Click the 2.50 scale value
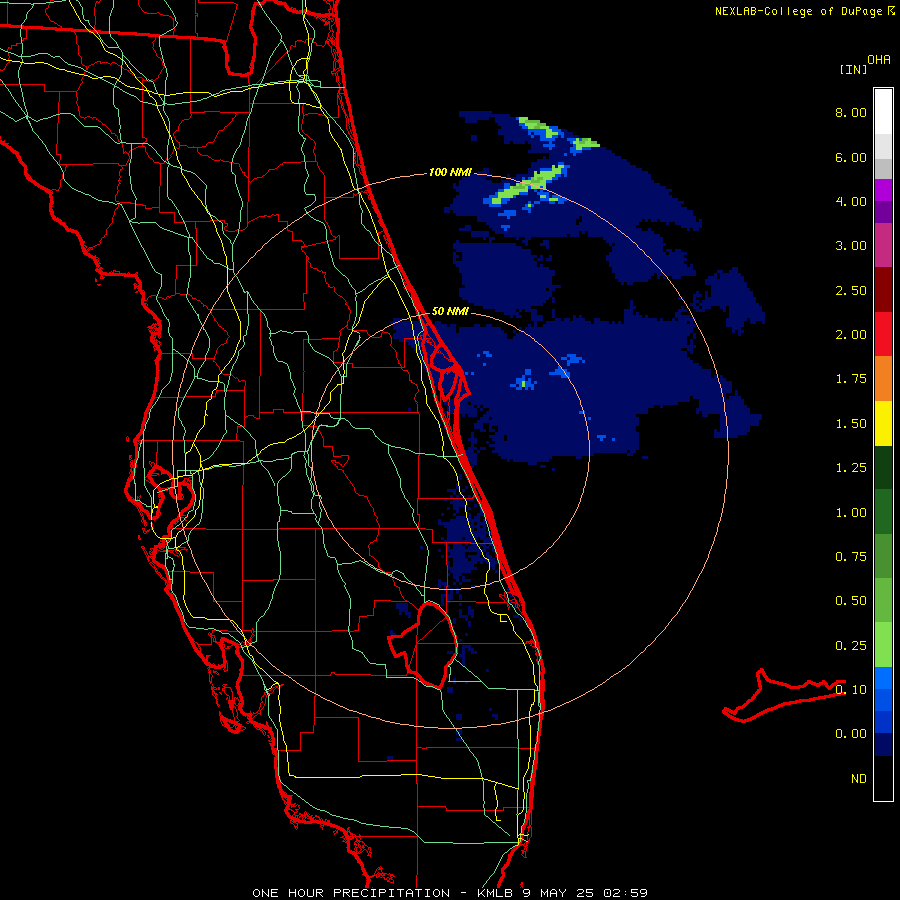Image resolution: width=900 pixels, height=900 pixels. 851,290
